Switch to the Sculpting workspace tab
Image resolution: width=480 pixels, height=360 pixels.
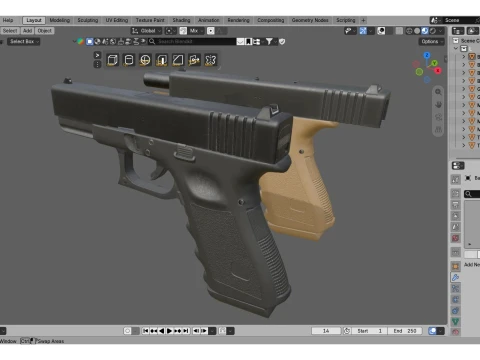(88, 20)
